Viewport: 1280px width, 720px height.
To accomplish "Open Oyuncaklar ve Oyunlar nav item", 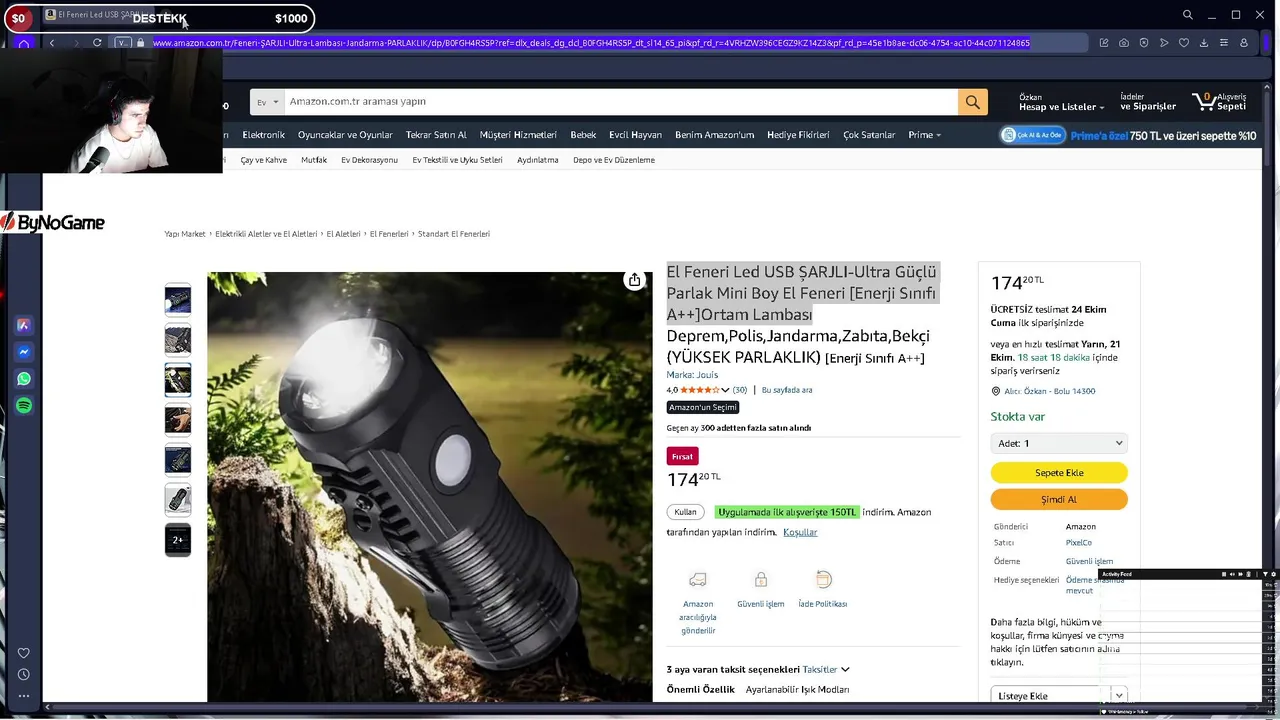I will 345,135.
